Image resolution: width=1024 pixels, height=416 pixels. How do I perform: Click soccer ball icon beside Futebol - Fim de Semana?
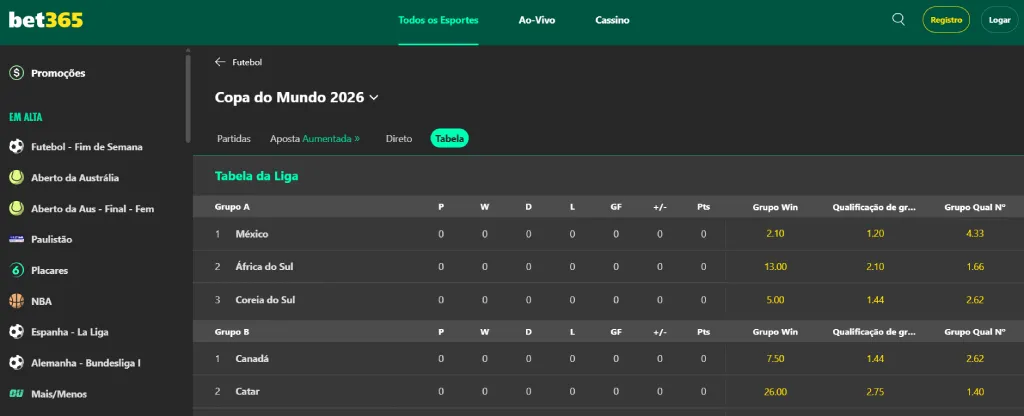tap(16, 147)
